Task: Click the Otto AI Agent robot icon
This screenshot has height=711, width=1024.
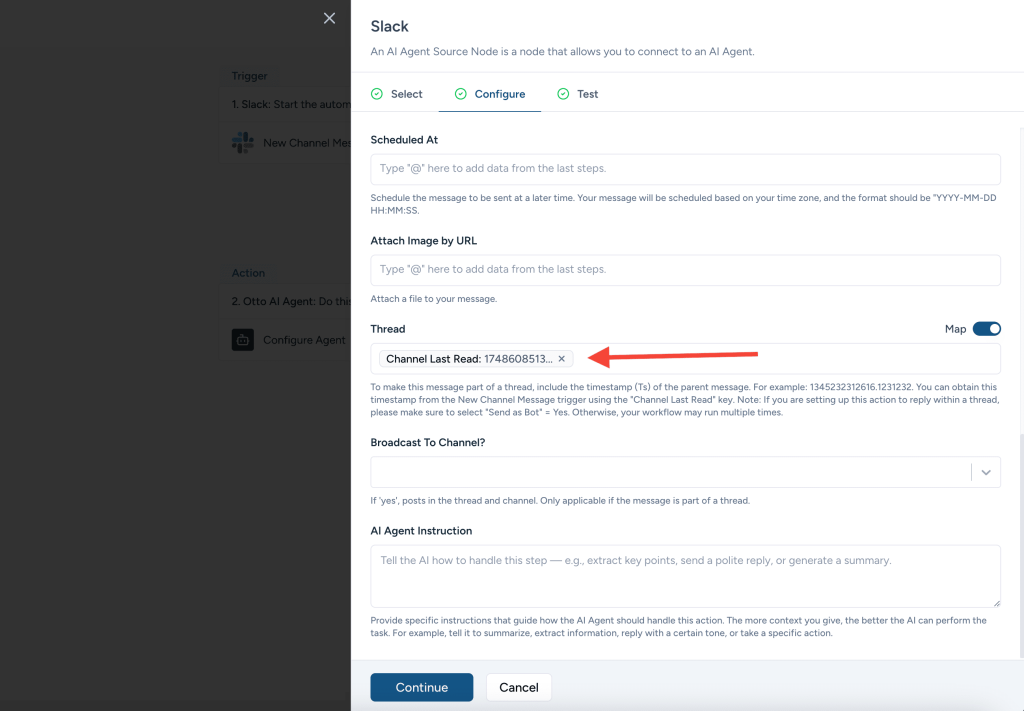Action: tap(243, 340)
